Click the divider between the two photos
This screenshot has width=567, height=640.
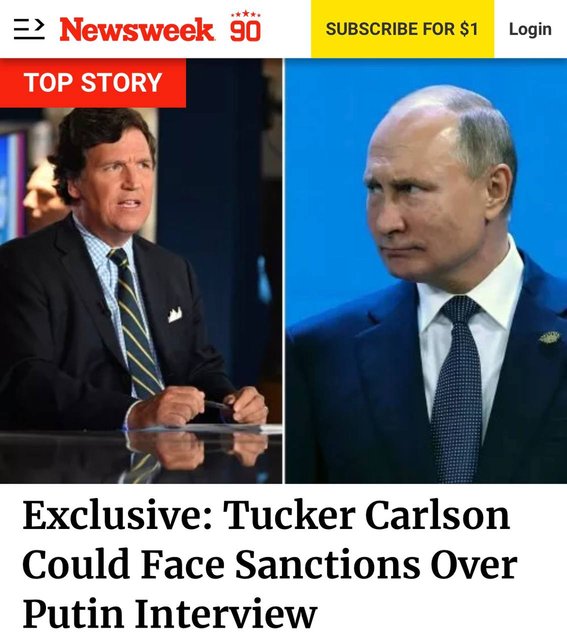[283, 271]
